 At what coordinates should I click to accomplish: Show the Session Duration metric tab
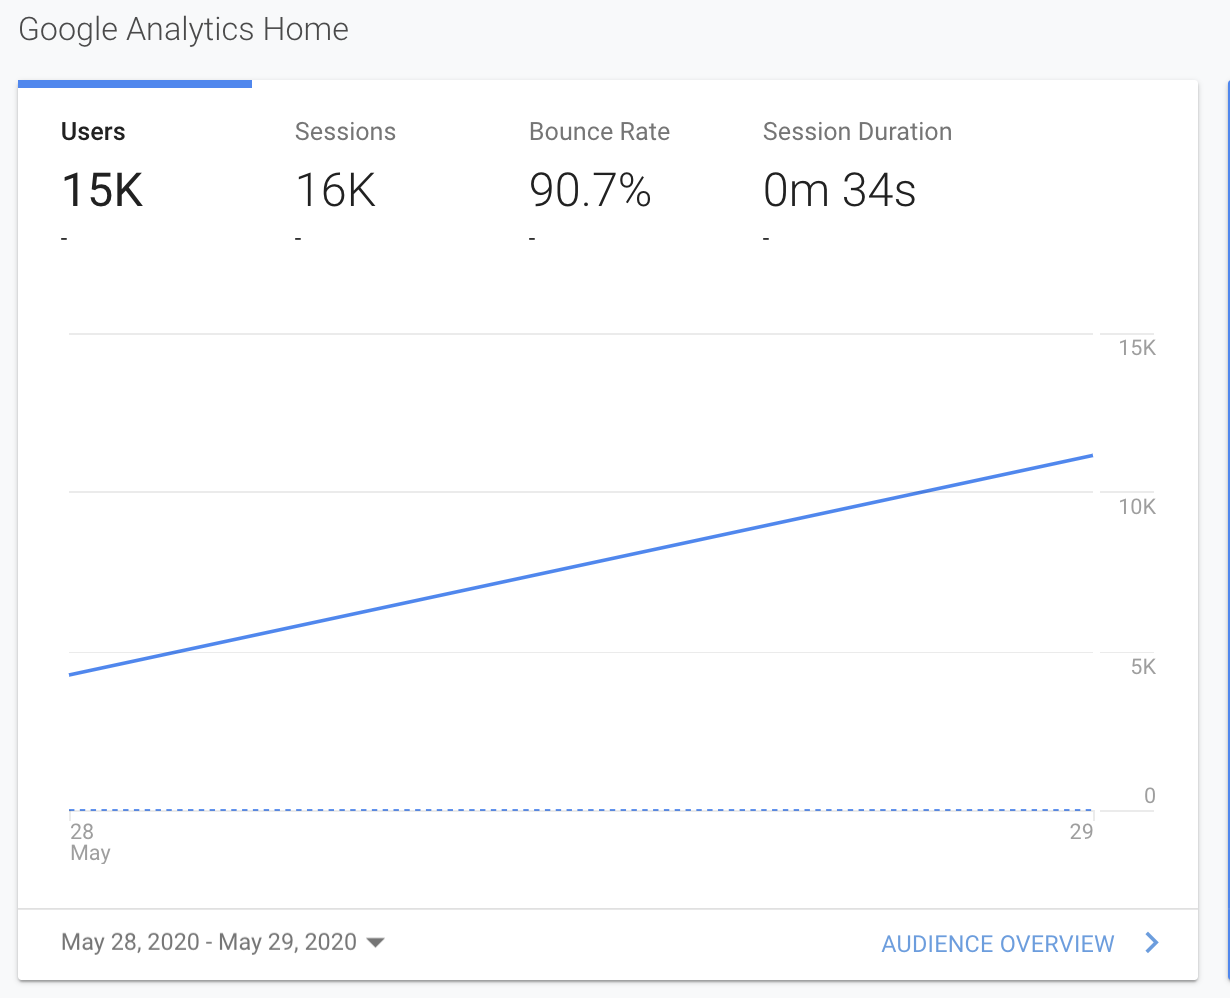tap(857, 132)
